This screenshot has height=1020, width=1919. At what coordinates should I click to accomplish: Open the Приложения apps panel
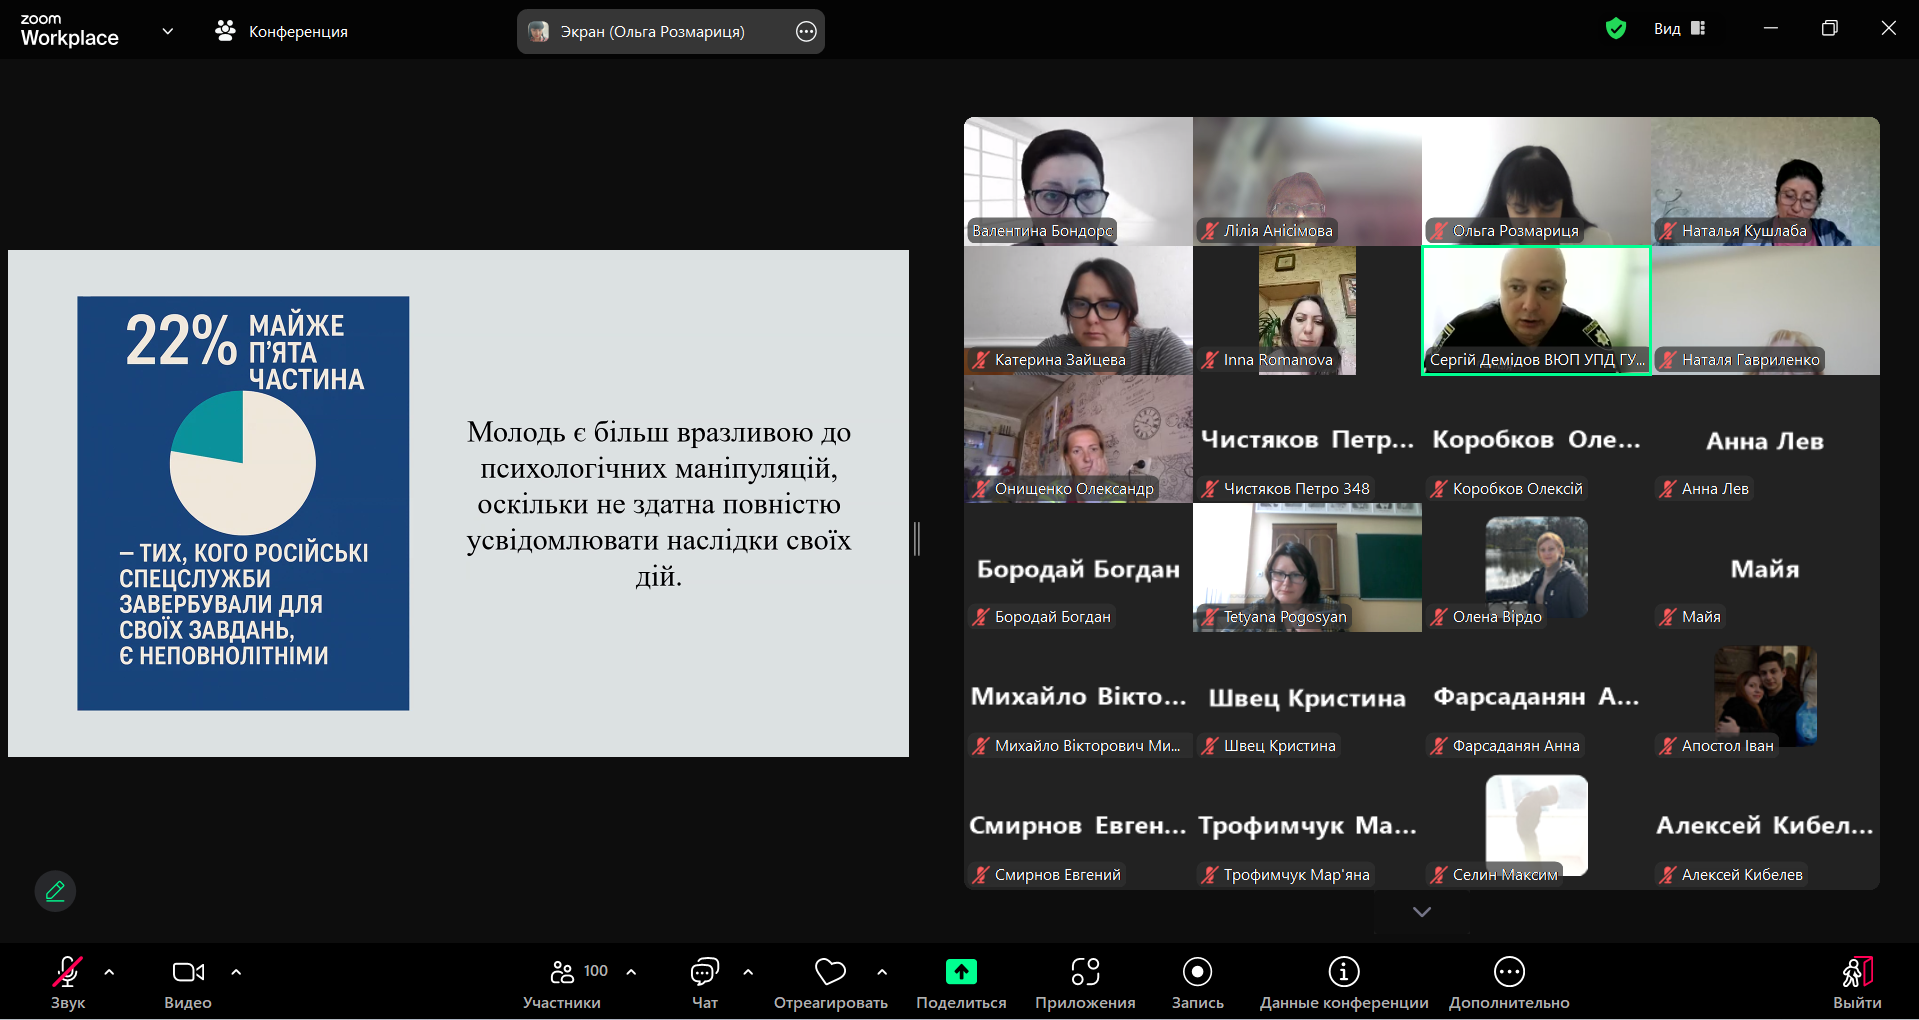pyautogui.click(x=1085, y=982)
